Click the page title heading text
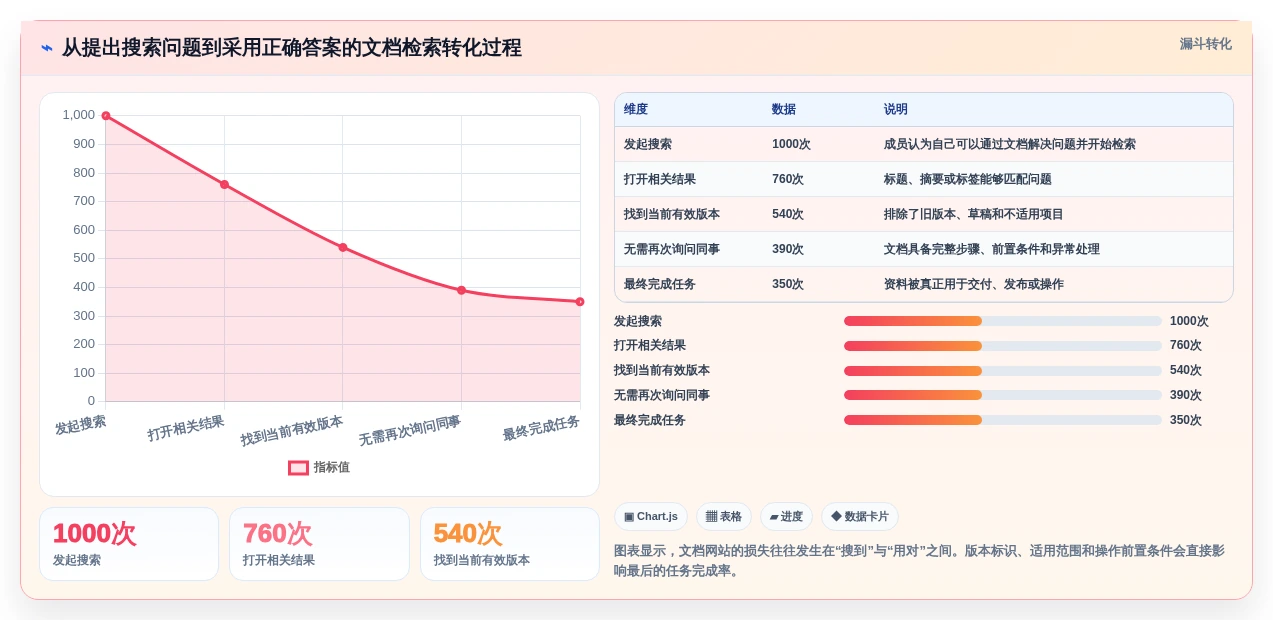Image resolution: width=1273 pixels, height=620 pixels. coord(292,48)
